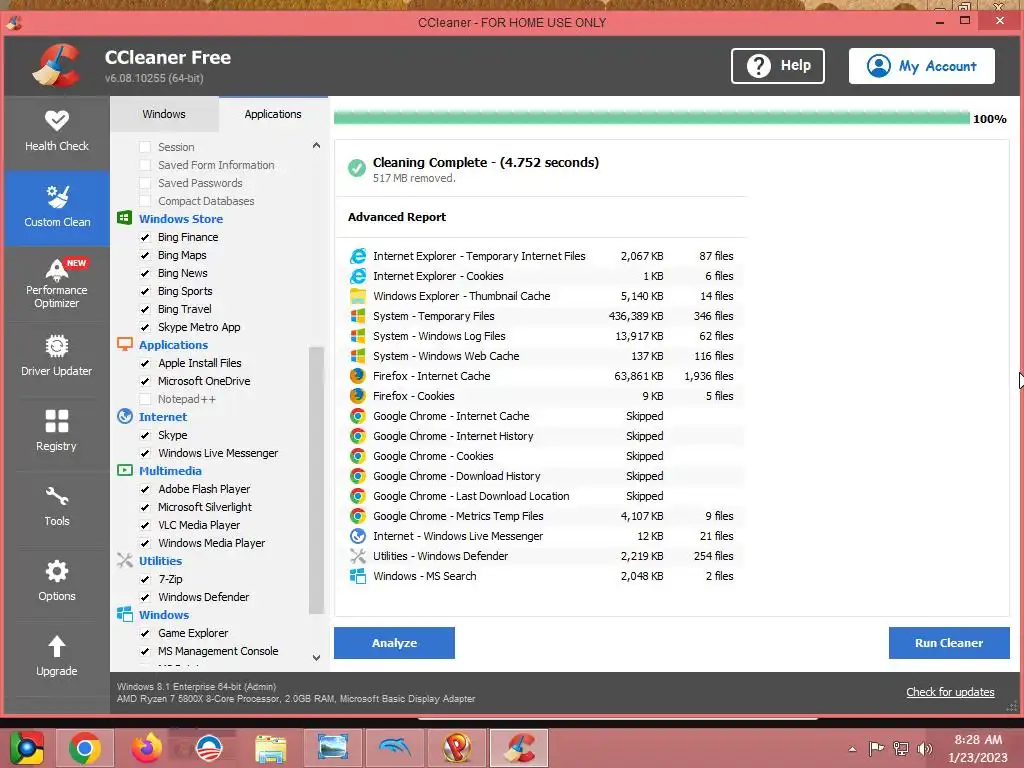Go to the Registry cleaner
The image size is (1024, 768).
[x=57, y=432]
